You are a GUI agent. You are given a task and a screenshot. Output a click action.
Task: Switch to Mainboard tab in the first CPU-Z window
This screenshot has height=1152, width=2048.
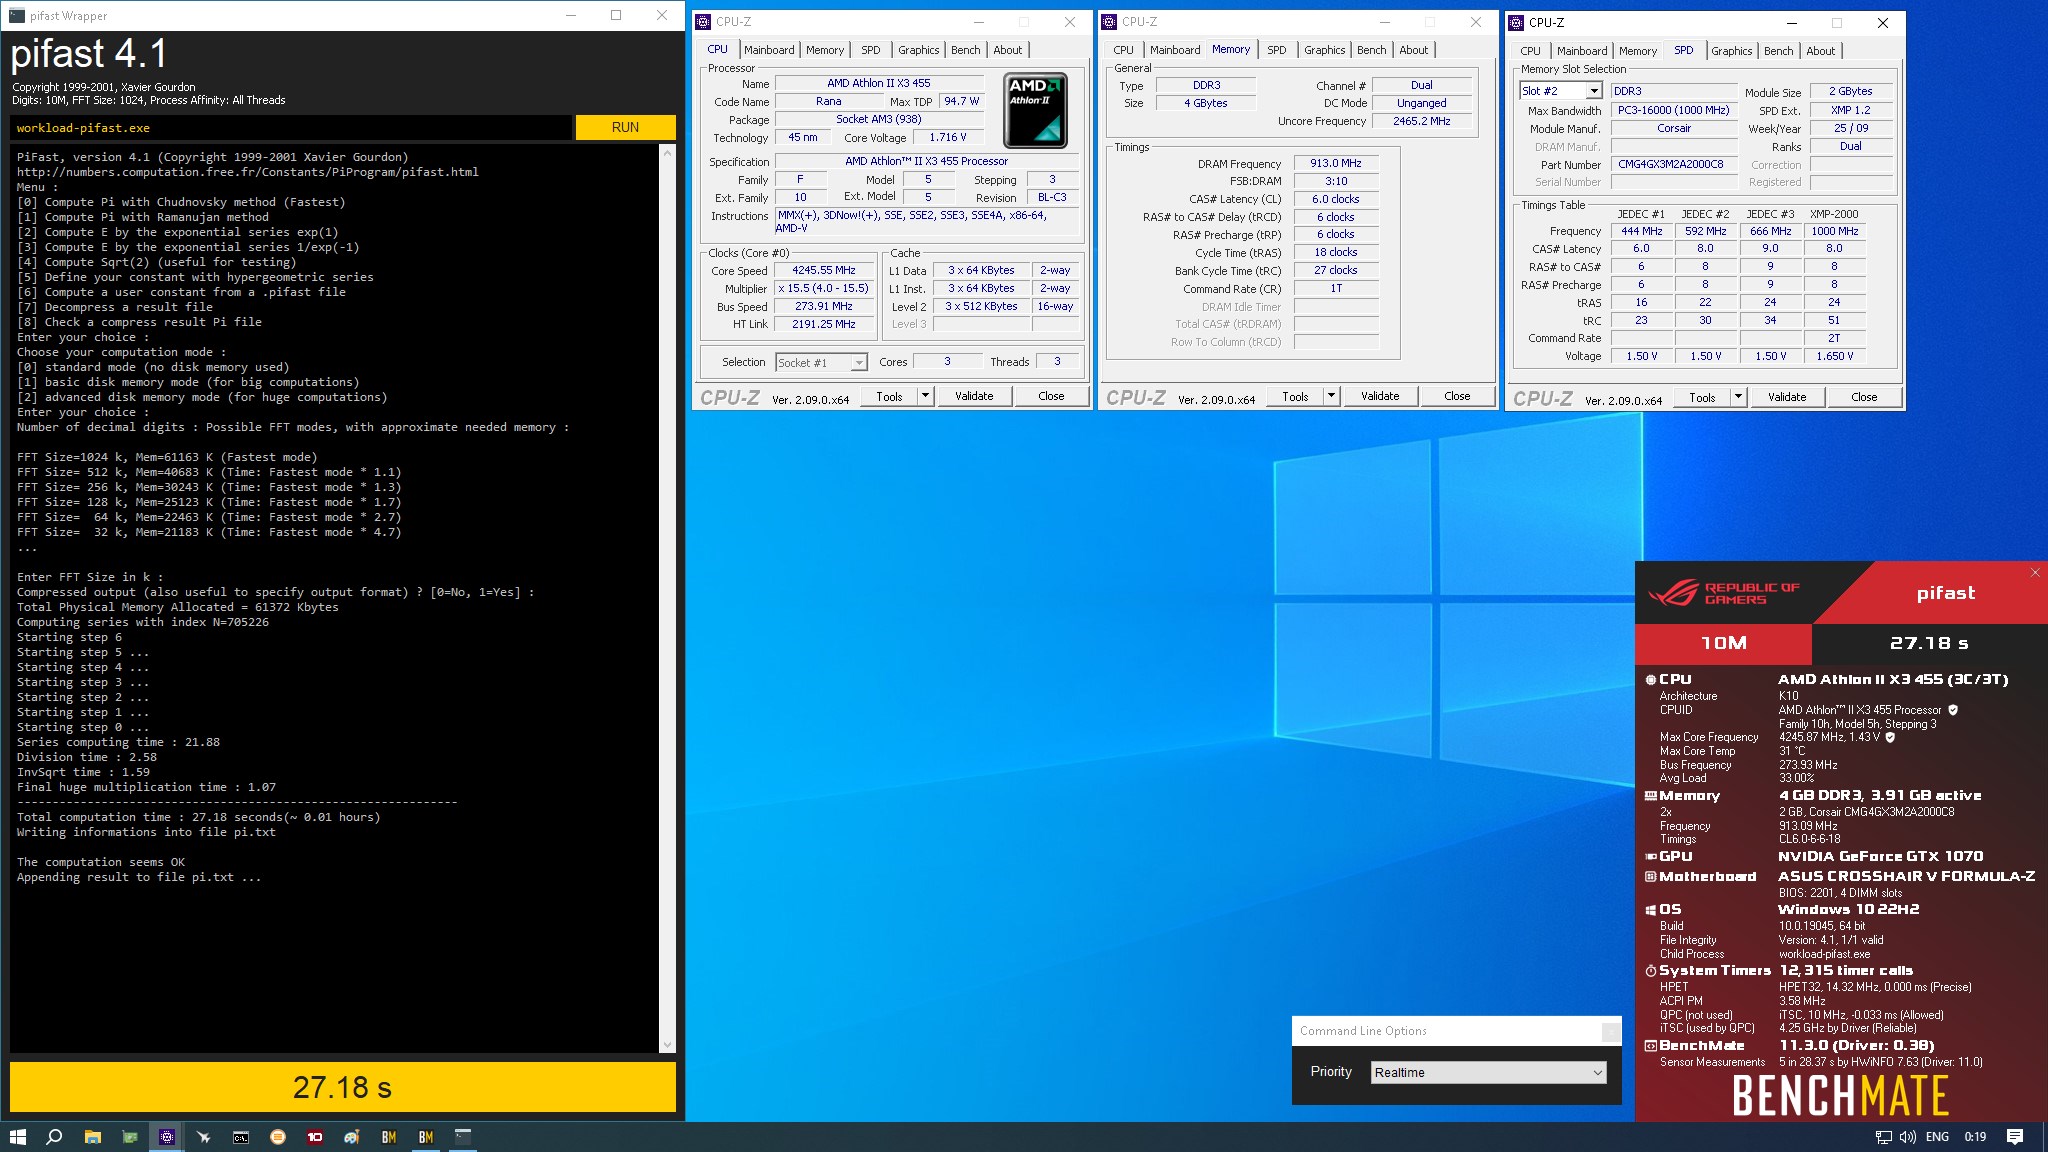pos(769,50)
